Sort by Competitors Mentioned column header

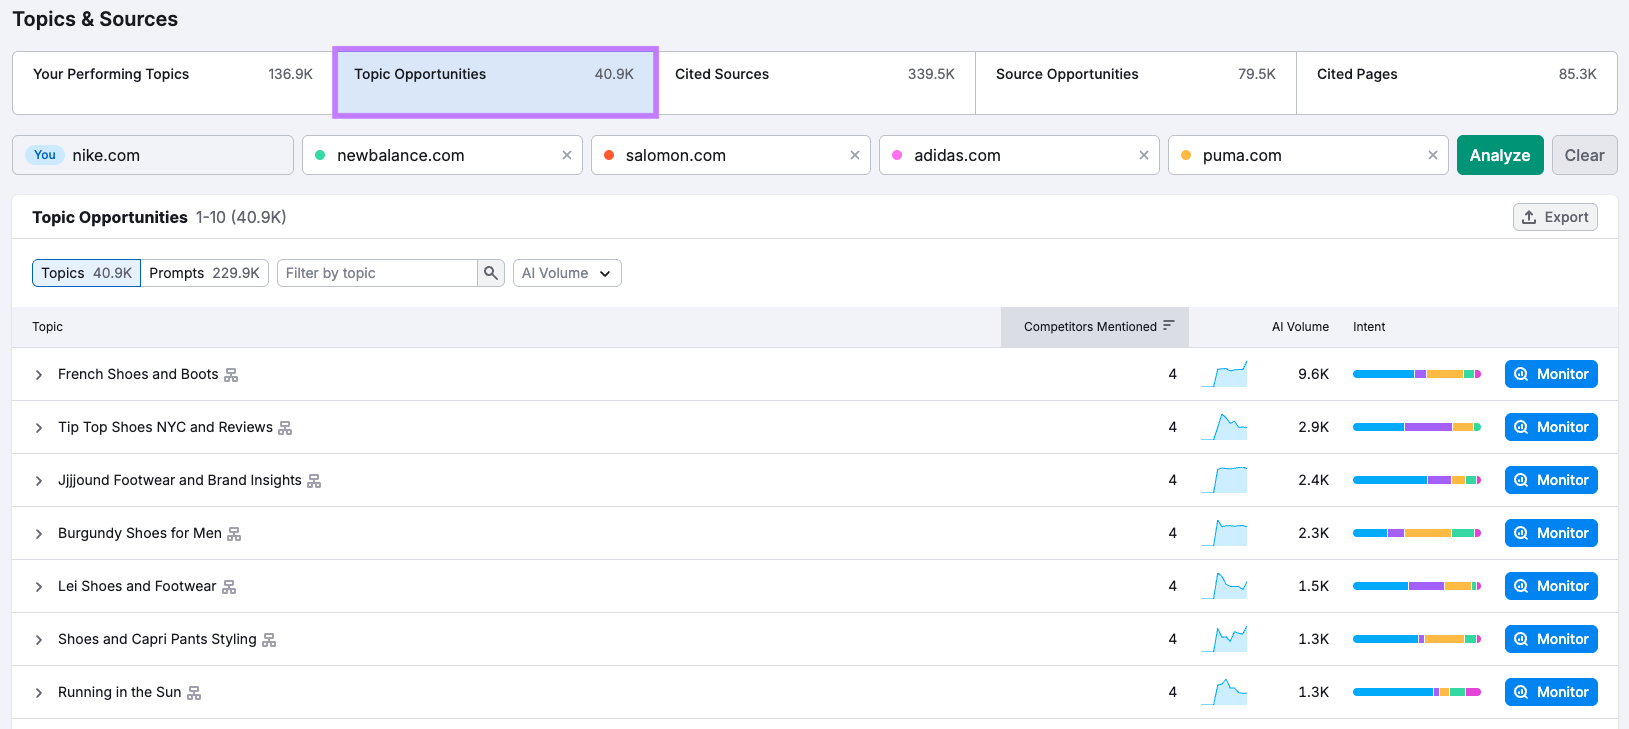1095,327
